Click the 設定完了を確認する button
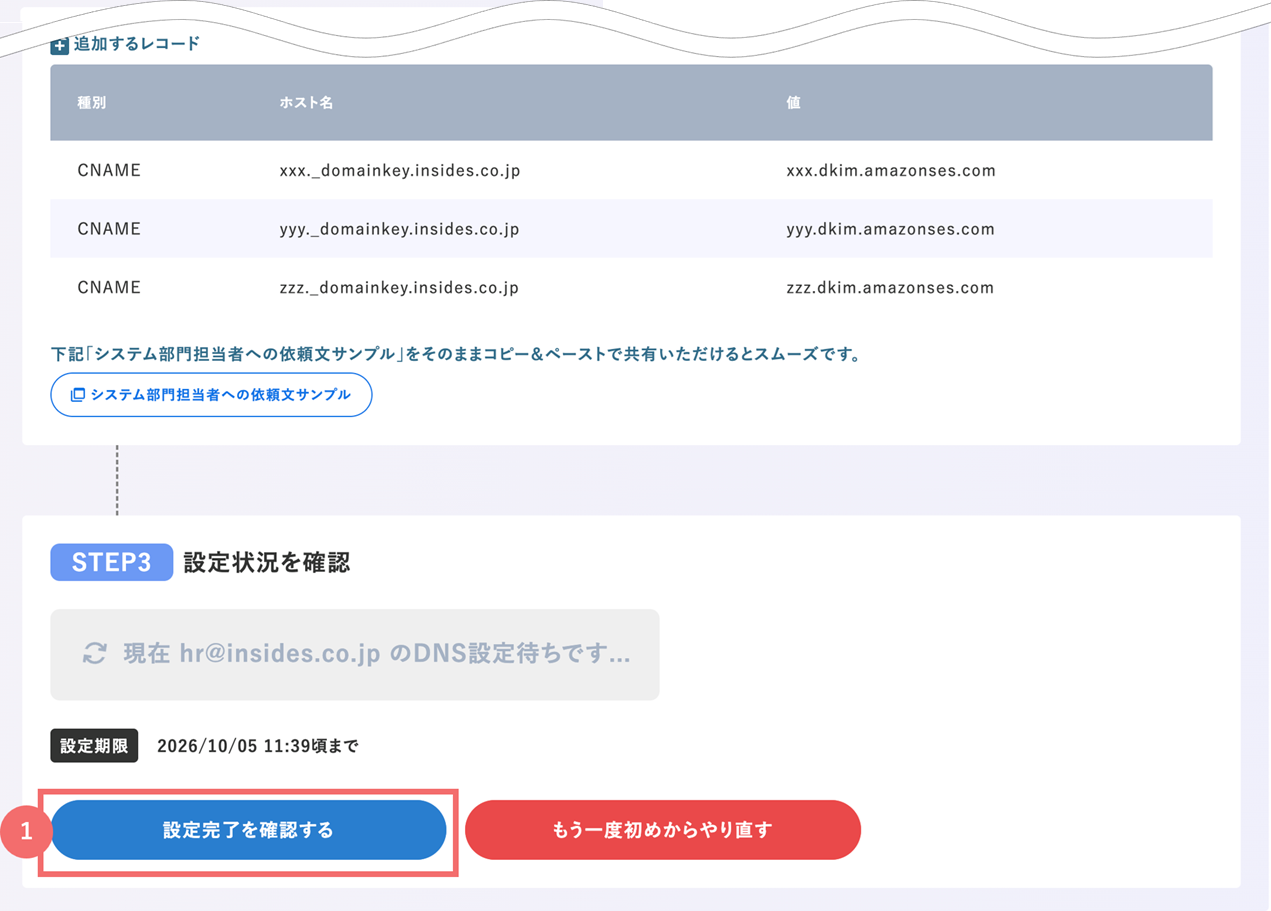 click(x=248, y=830)
